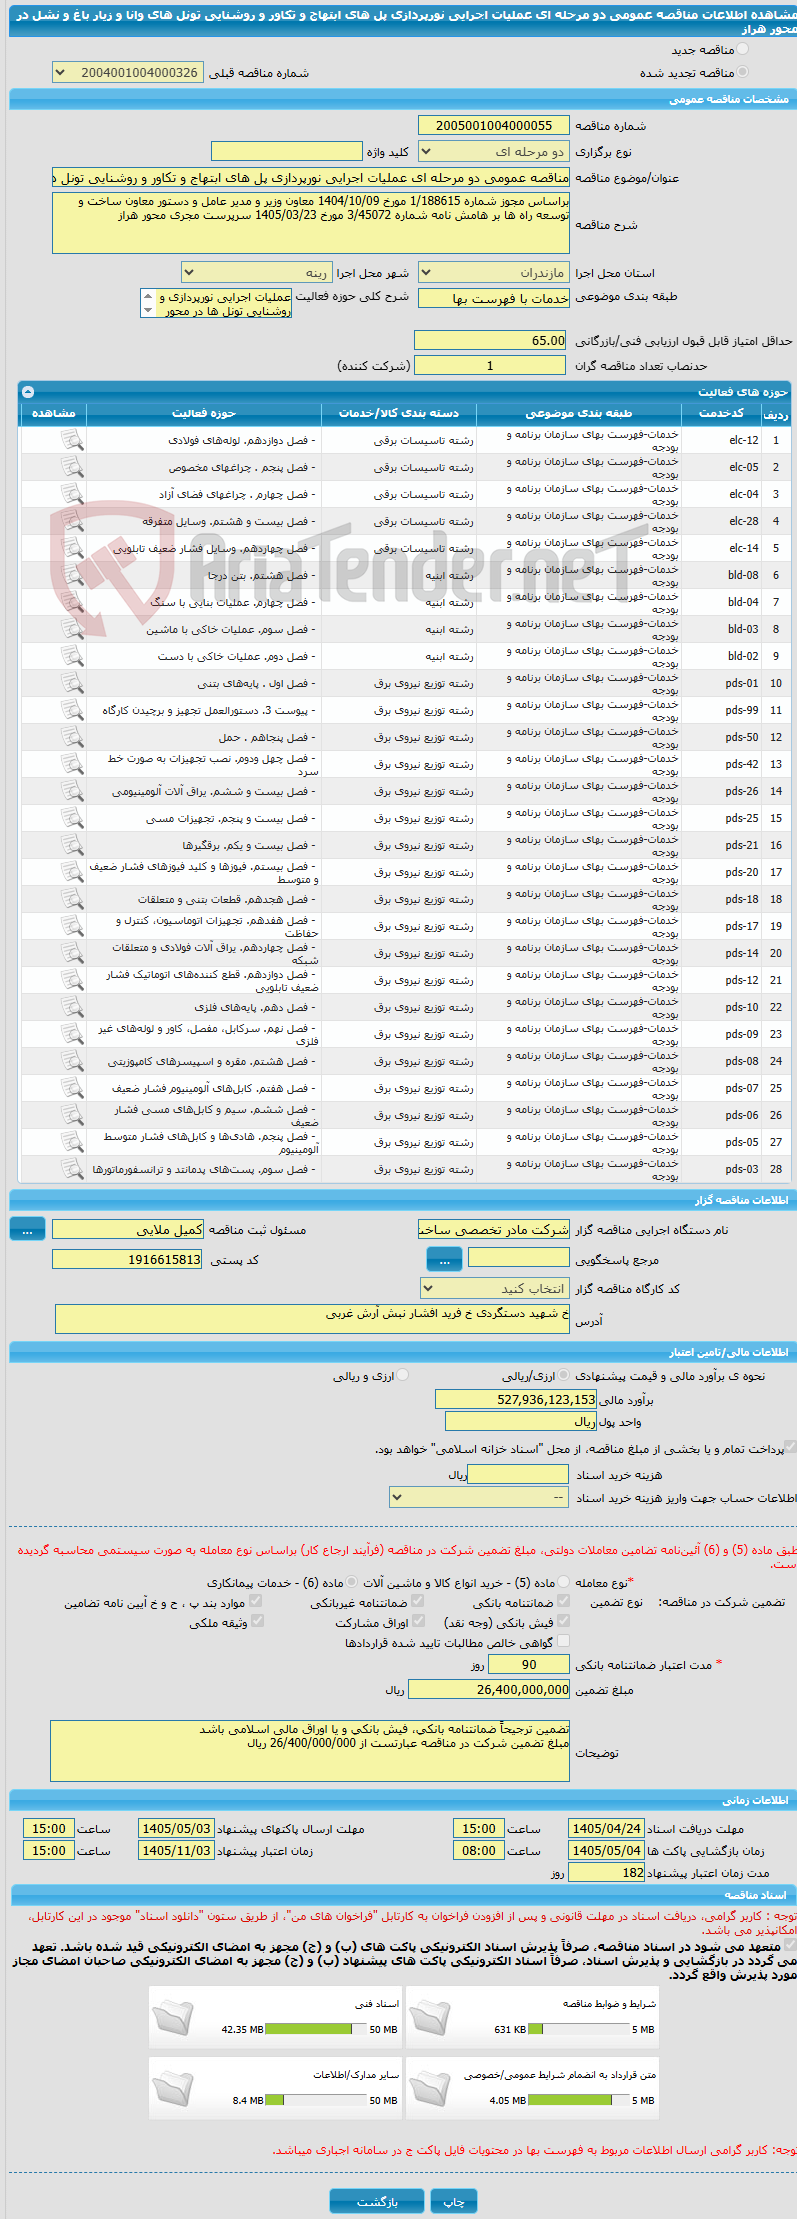Open view icon for row bld-04
This screenshot has height=2219, width=797.
tap(72, 602)
